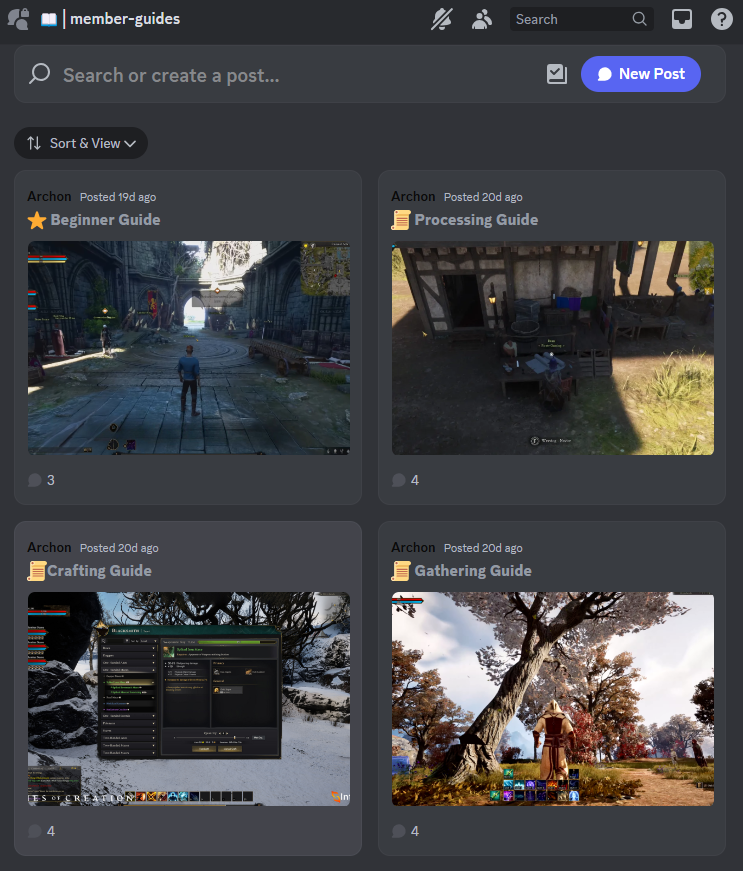The width and height of the screenshot is (743, 871).
Task: Open the Crafting Guide screenshot thumbnail
Action: [189, 699]
